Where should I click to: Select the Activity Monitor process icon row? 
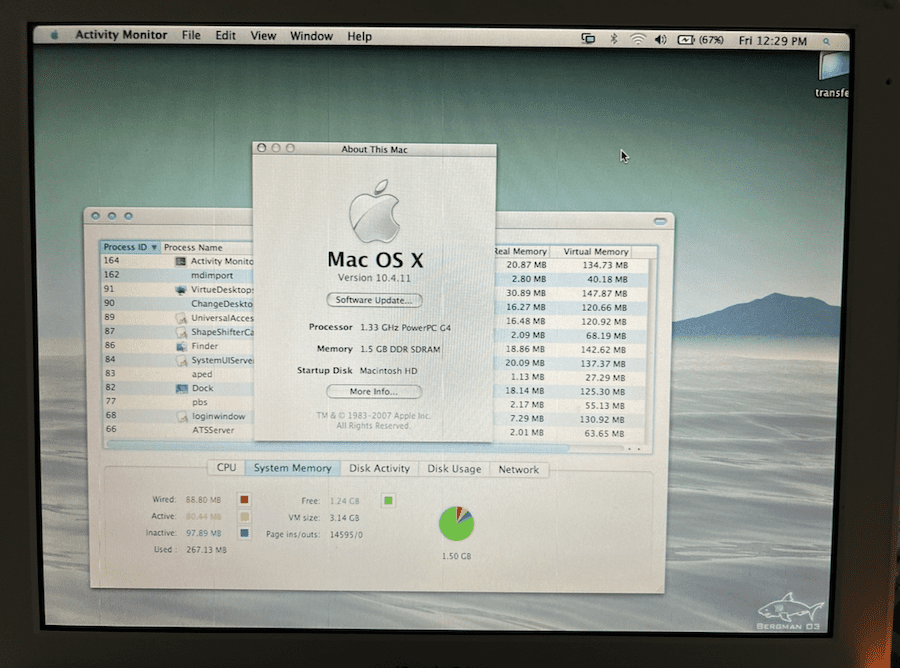click(x=181, y=261)
